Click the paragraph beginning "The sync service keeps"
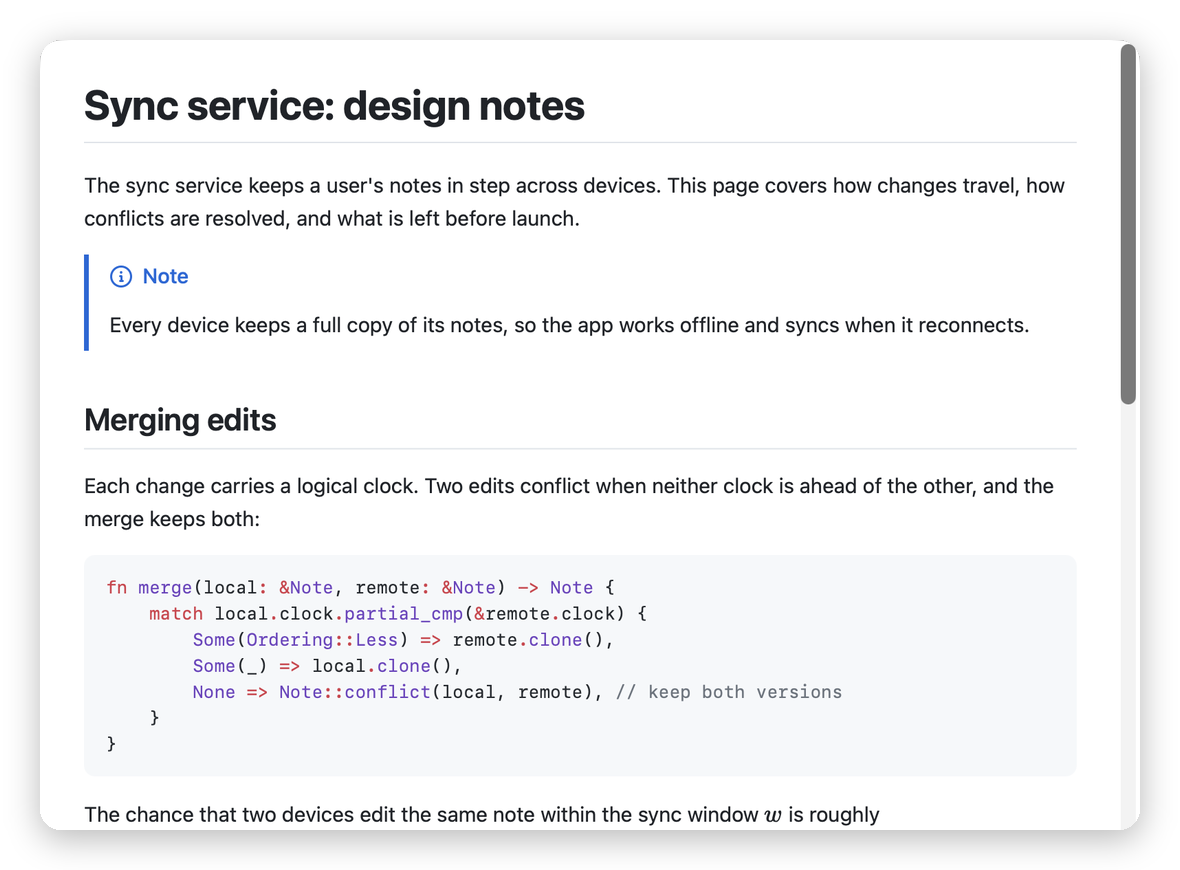The image size is (1180, 870). tap(574, 202)
